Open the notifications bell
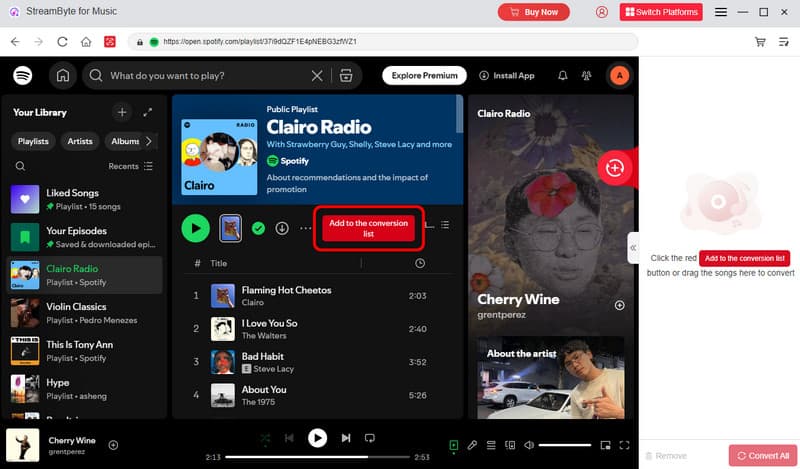The height and width of the screenshot is (469, 800). coord(562,75)
